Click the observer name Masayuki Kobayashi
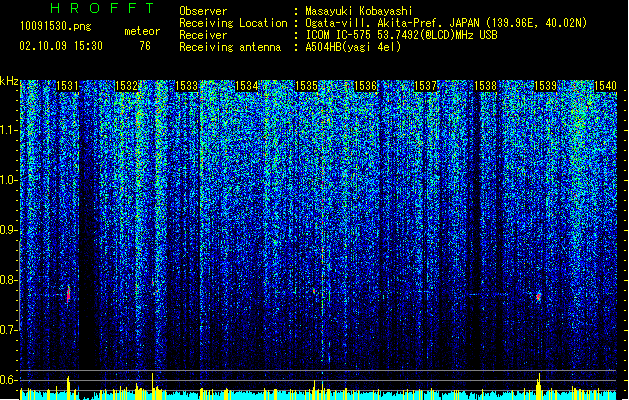Screen dimensions: 629x400 point(359,11)
